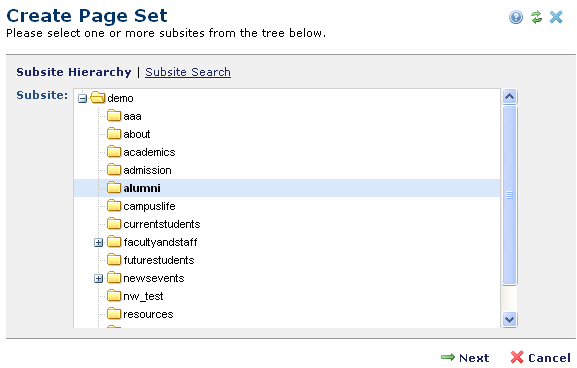Collapse the demo tree node
The width and height of the screenshot is (577, 368).
(82, 99)
